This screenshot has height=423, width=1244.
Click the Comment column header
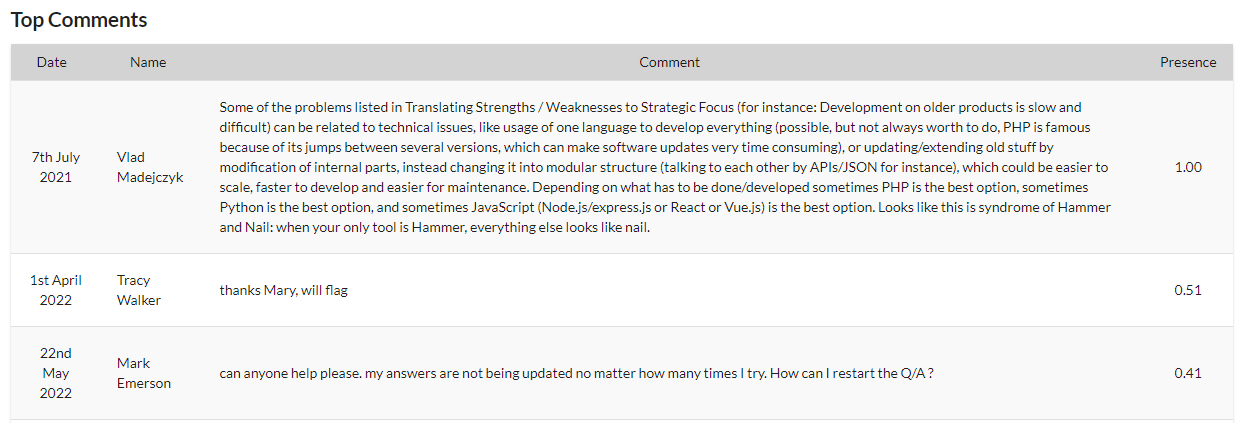point(669,62)
